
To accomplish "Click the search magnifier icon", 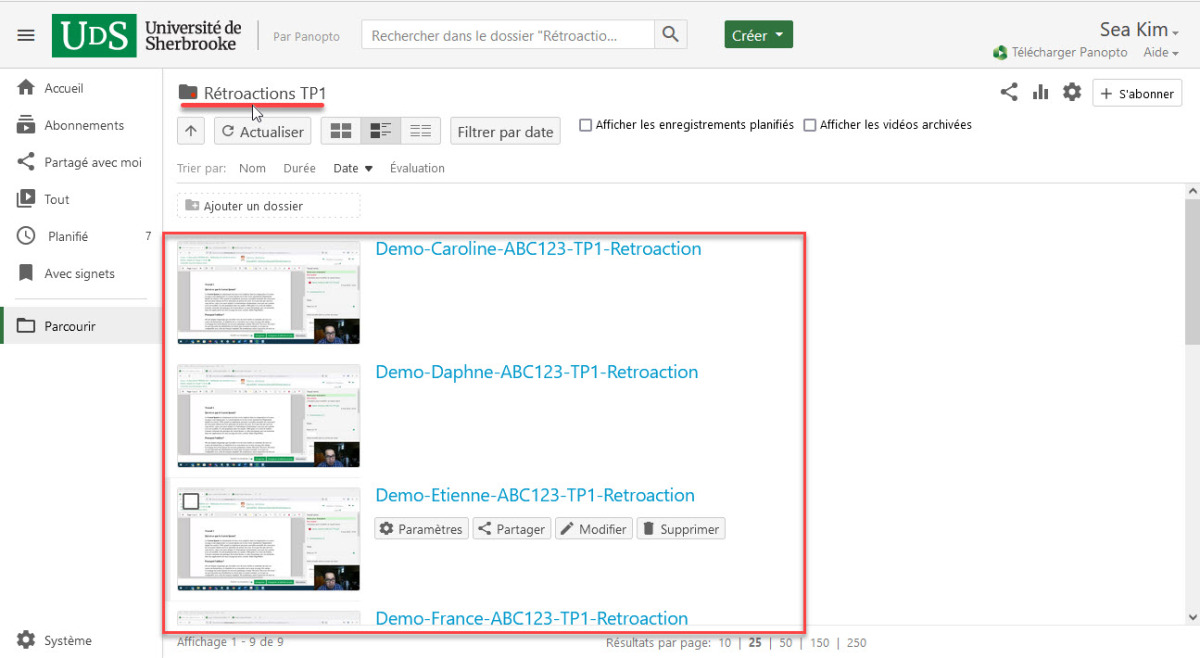I will click(670, 35).
